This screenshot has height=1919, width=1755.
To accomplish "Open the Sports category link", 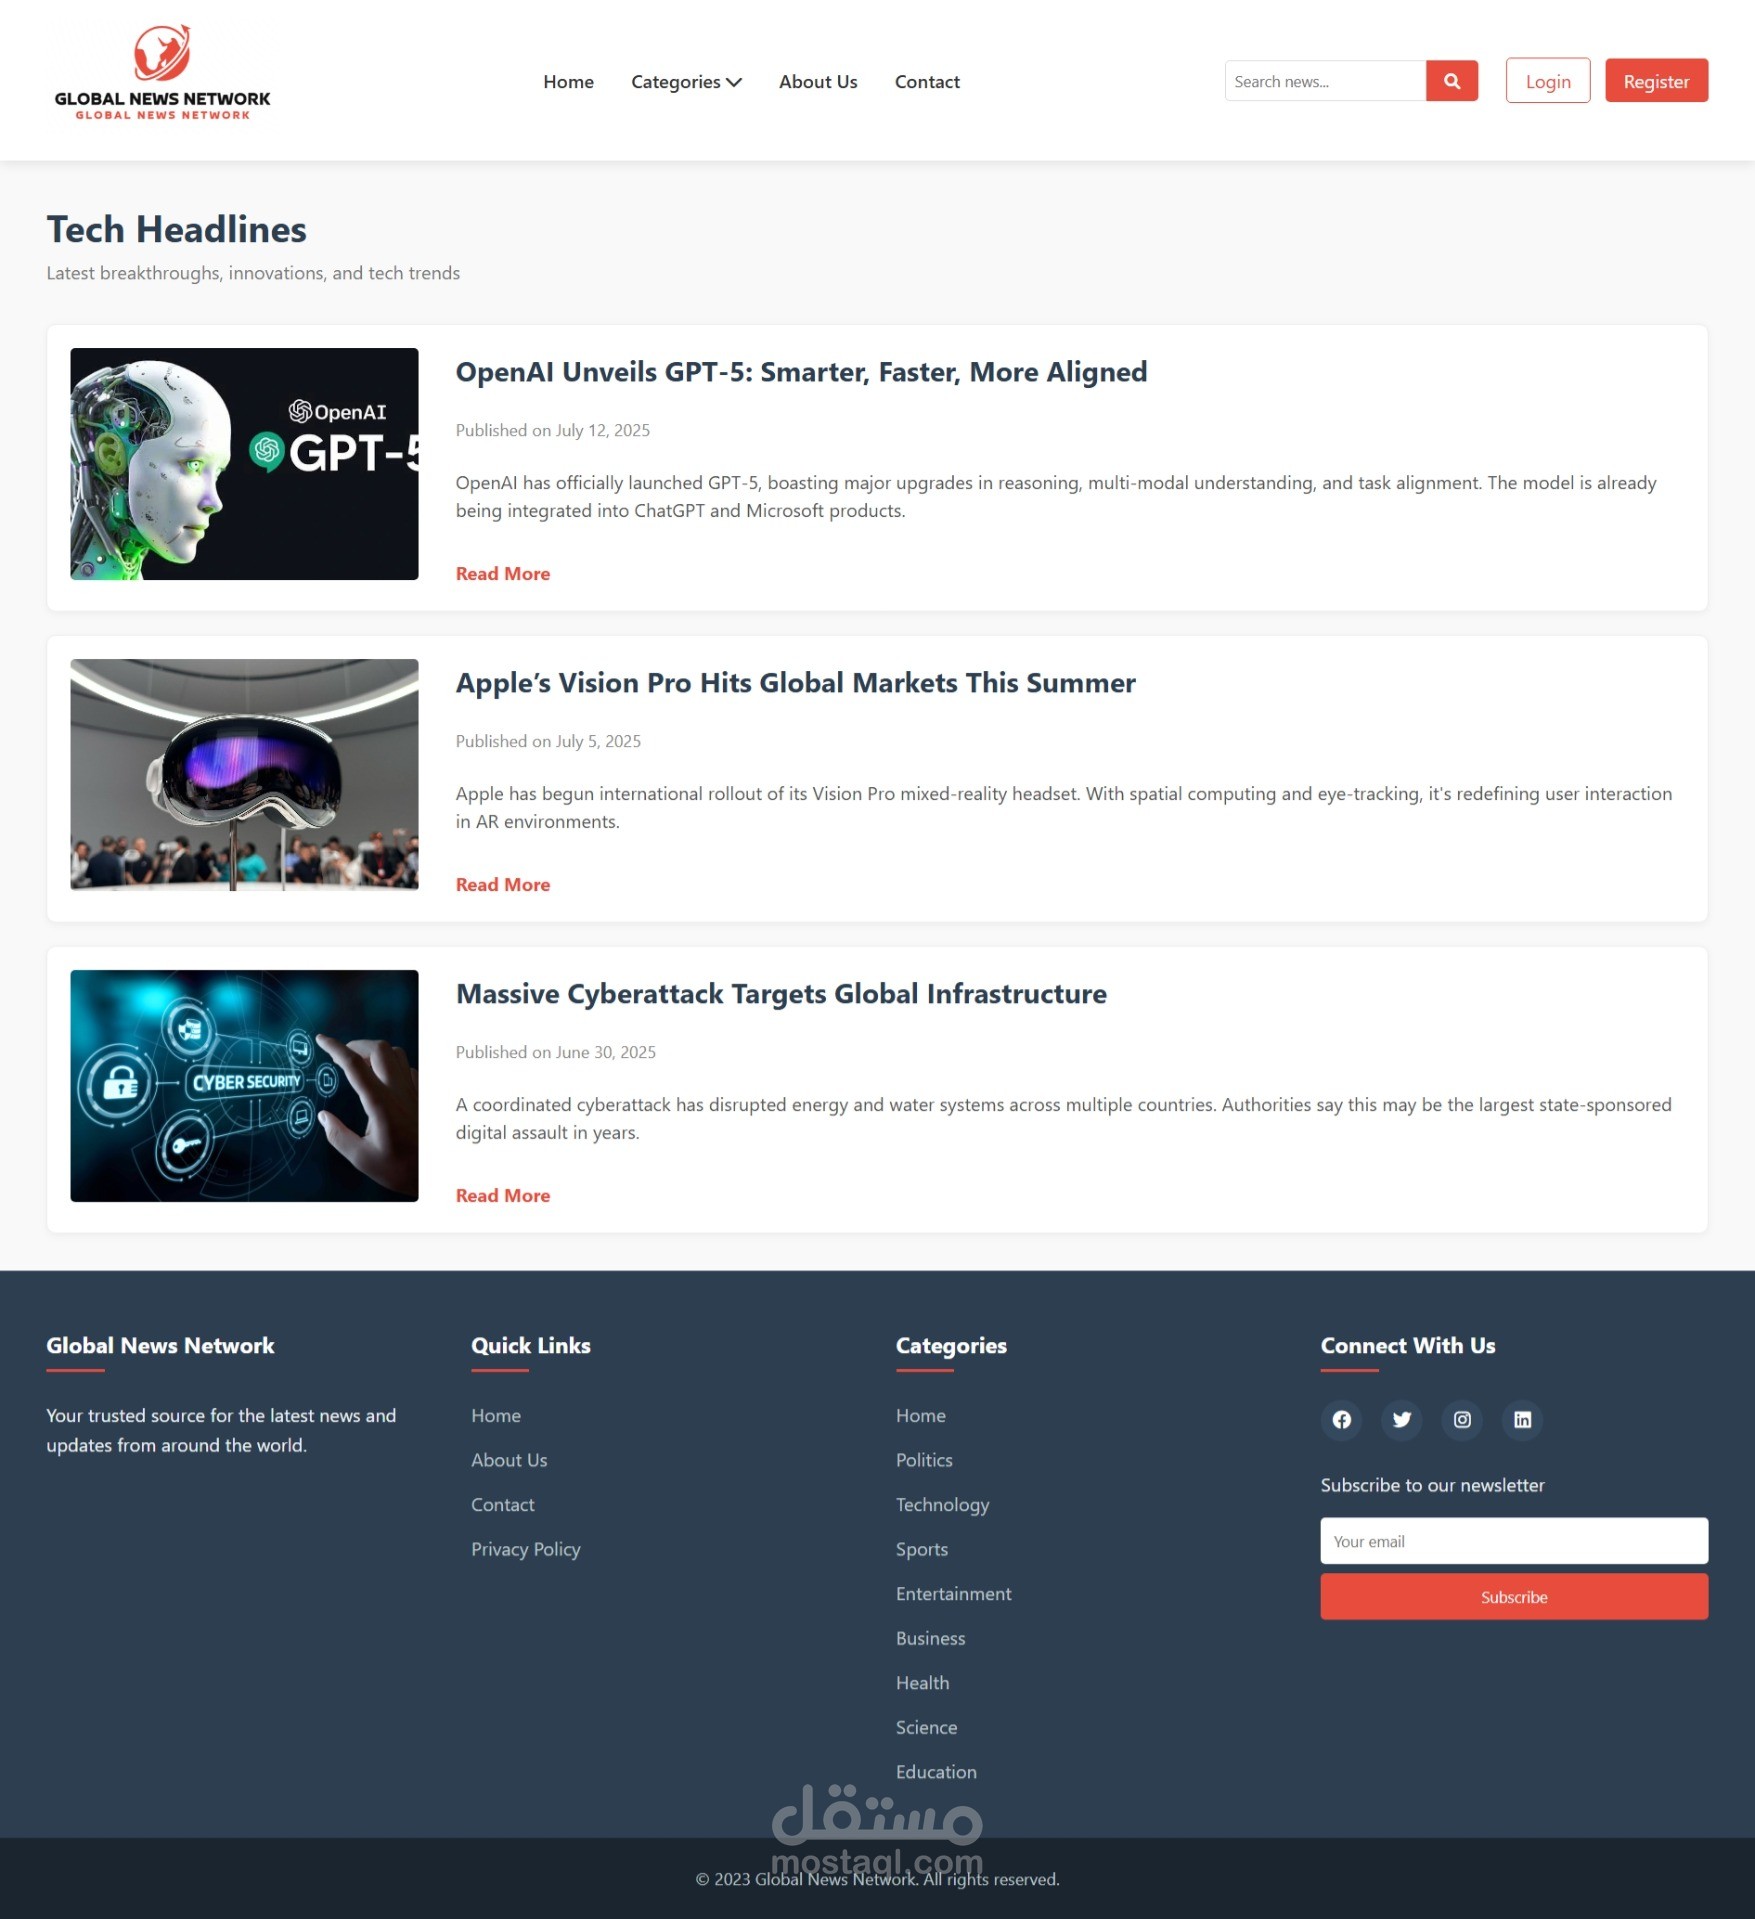I will pyautogui.click(x=922, y=1549).
